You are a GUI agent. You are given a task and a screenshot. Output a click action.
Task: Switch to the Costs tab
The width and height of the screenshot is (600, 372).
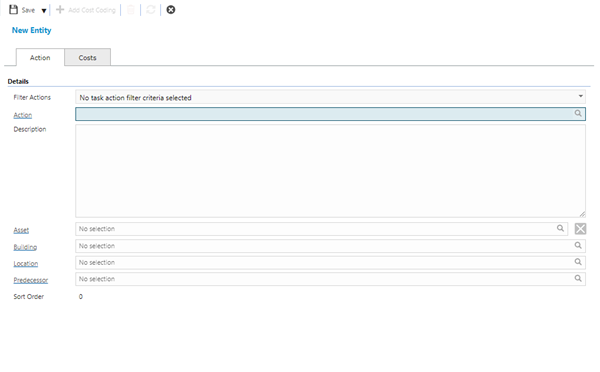(88, 57)
